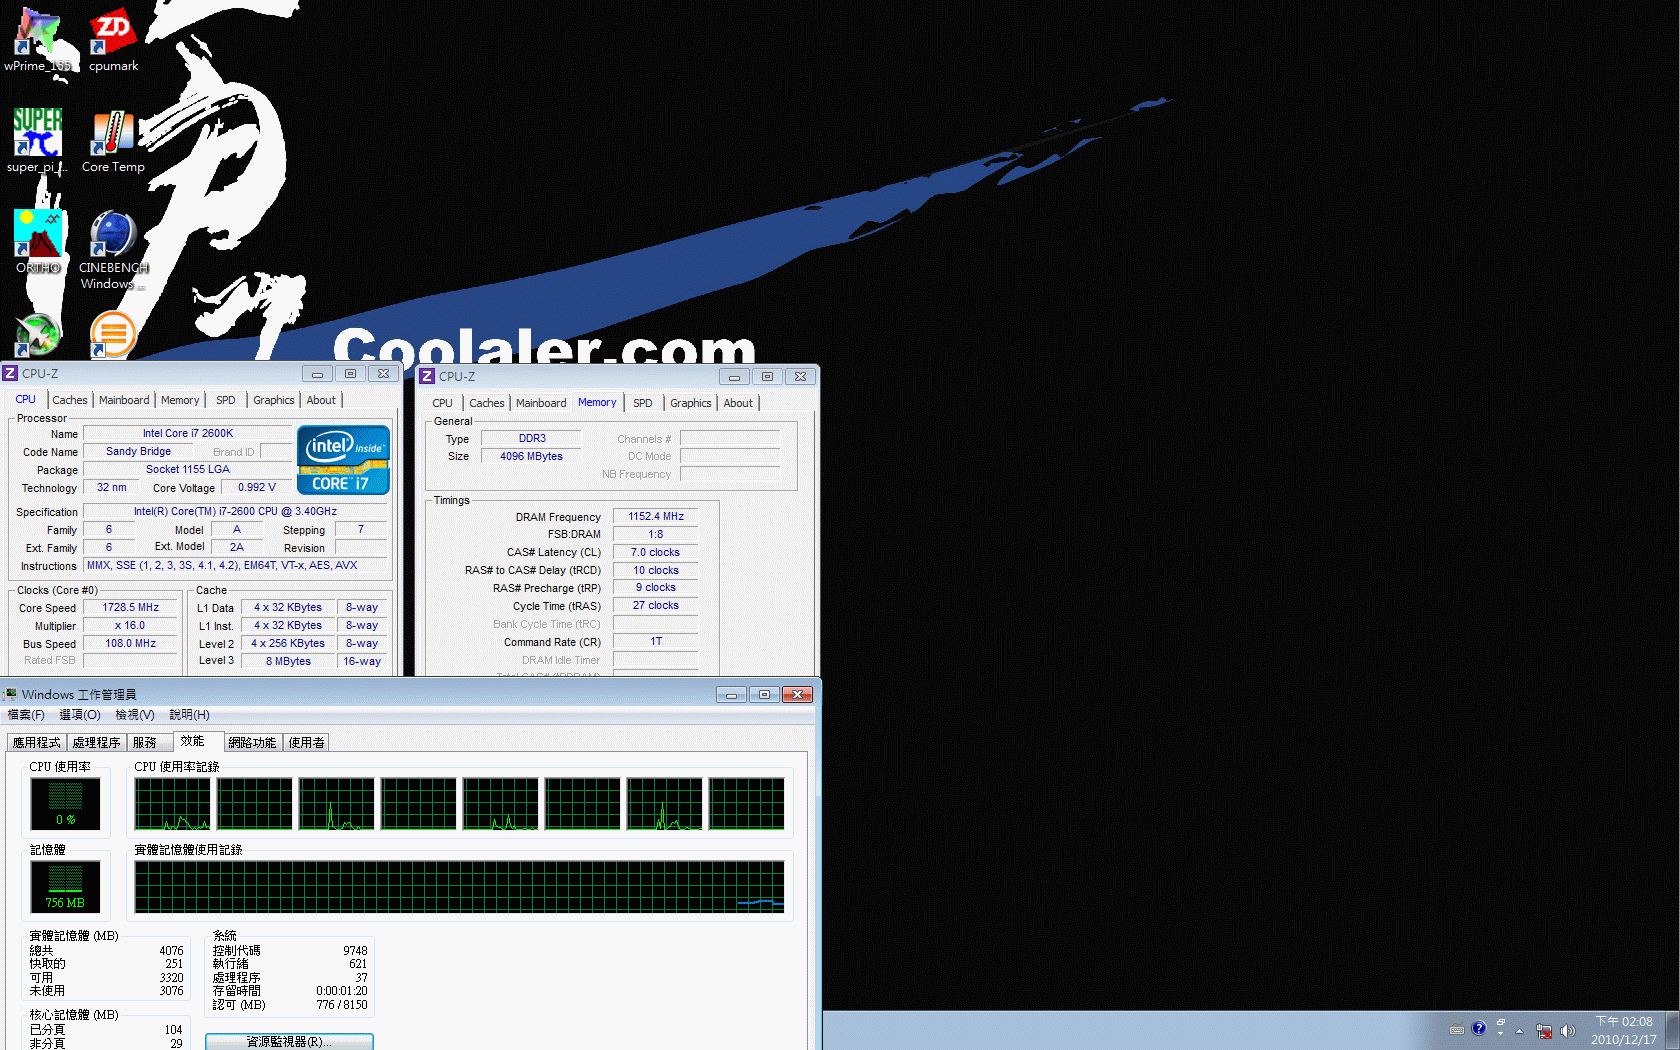Launch the Core Temp desktop icon
1680x1050 pixels.
point(113,140)
